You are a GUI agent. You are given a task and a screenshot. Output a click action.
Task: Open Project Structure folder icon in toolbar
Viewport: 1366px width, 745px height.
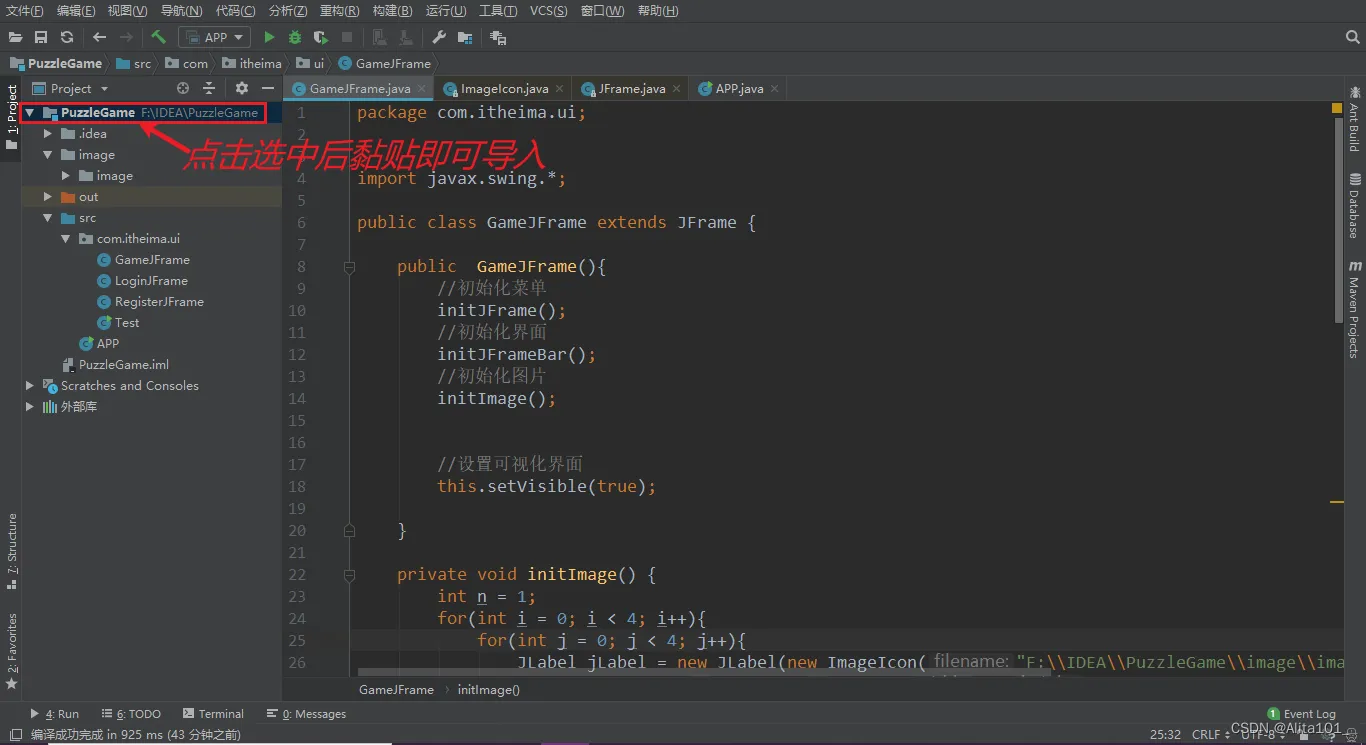tap(465, 37)
